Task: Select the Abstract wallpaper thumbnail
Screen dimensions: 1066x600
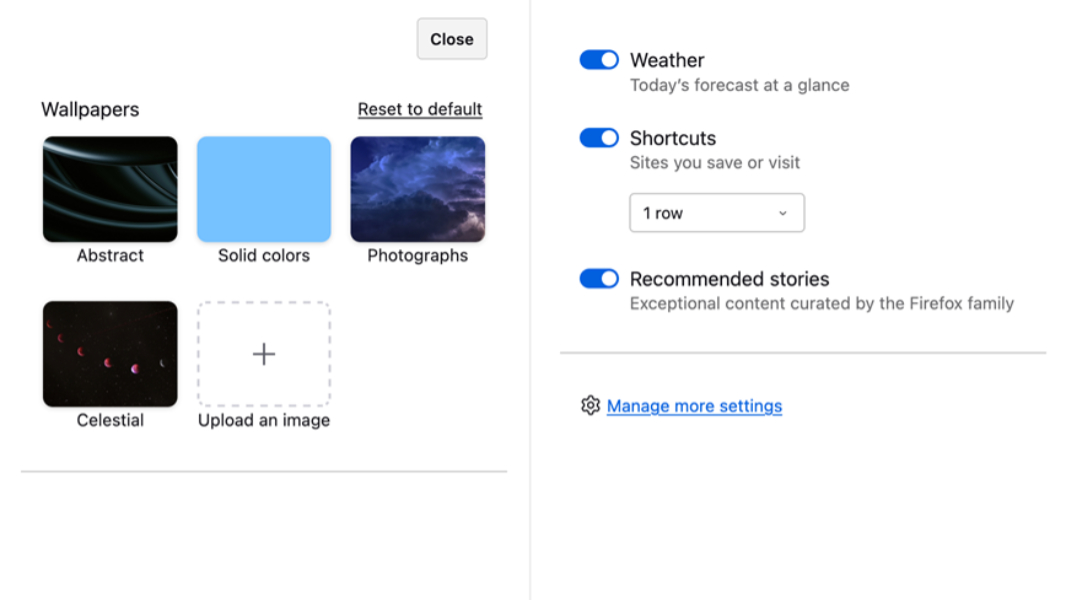Action: click(x=110, y=188)
